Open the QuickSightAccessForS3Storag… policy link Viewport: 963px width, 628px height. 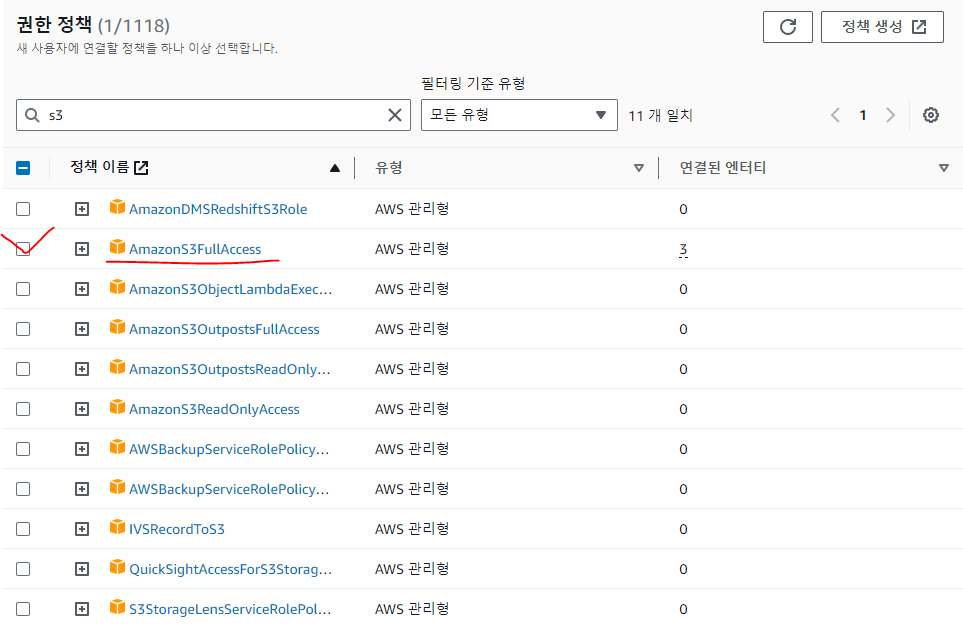click(230, 569)
